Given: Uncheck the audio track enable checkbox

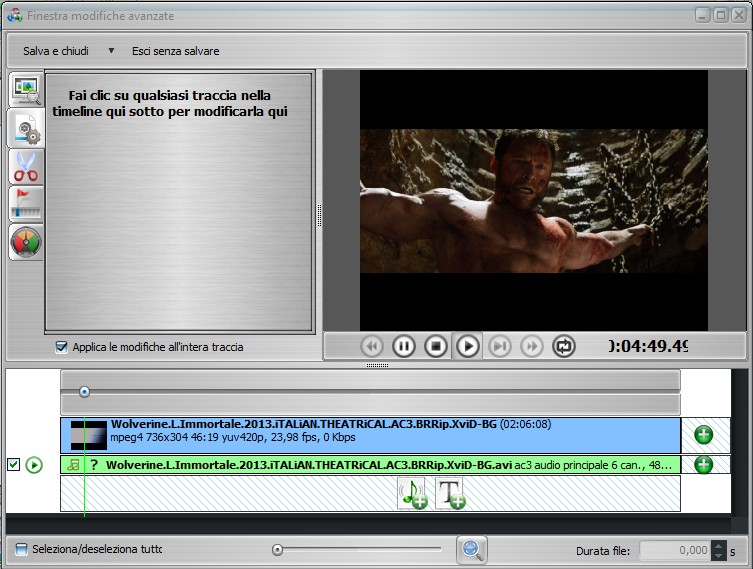Looking at the screenshot, I should 13,465.
